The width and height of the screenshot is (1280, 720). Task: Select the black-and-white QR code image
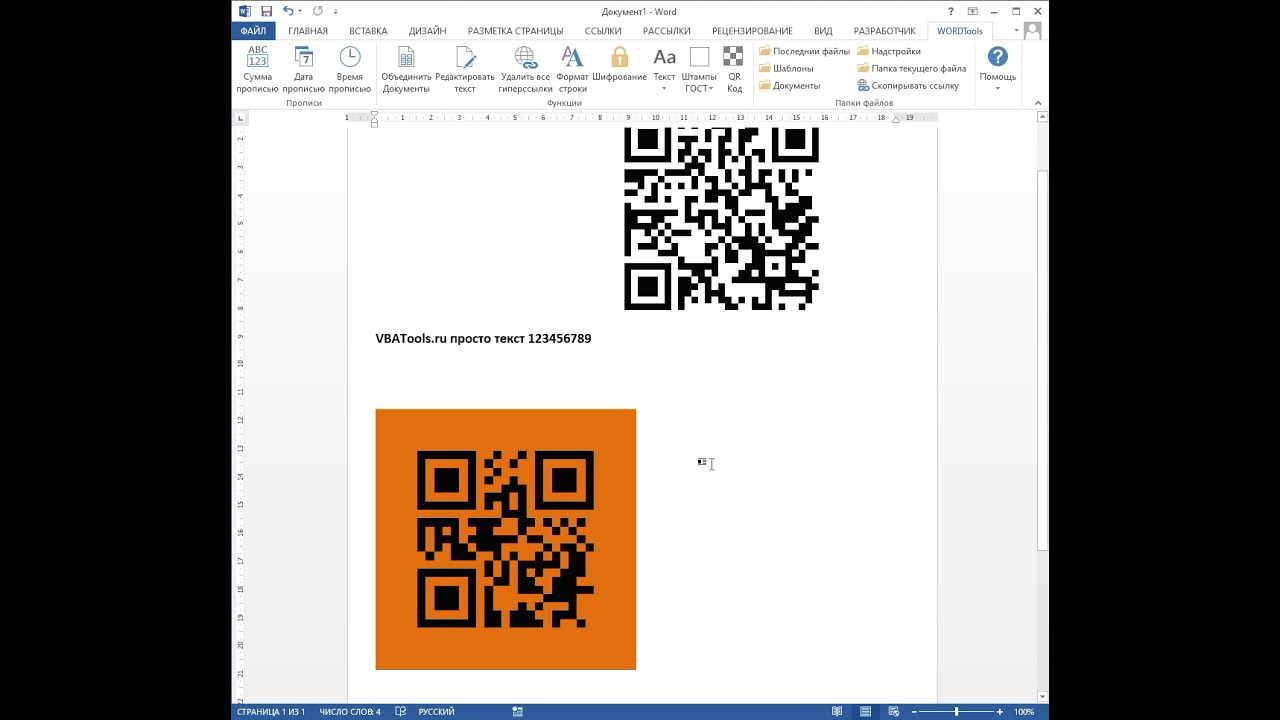(721, 218)
